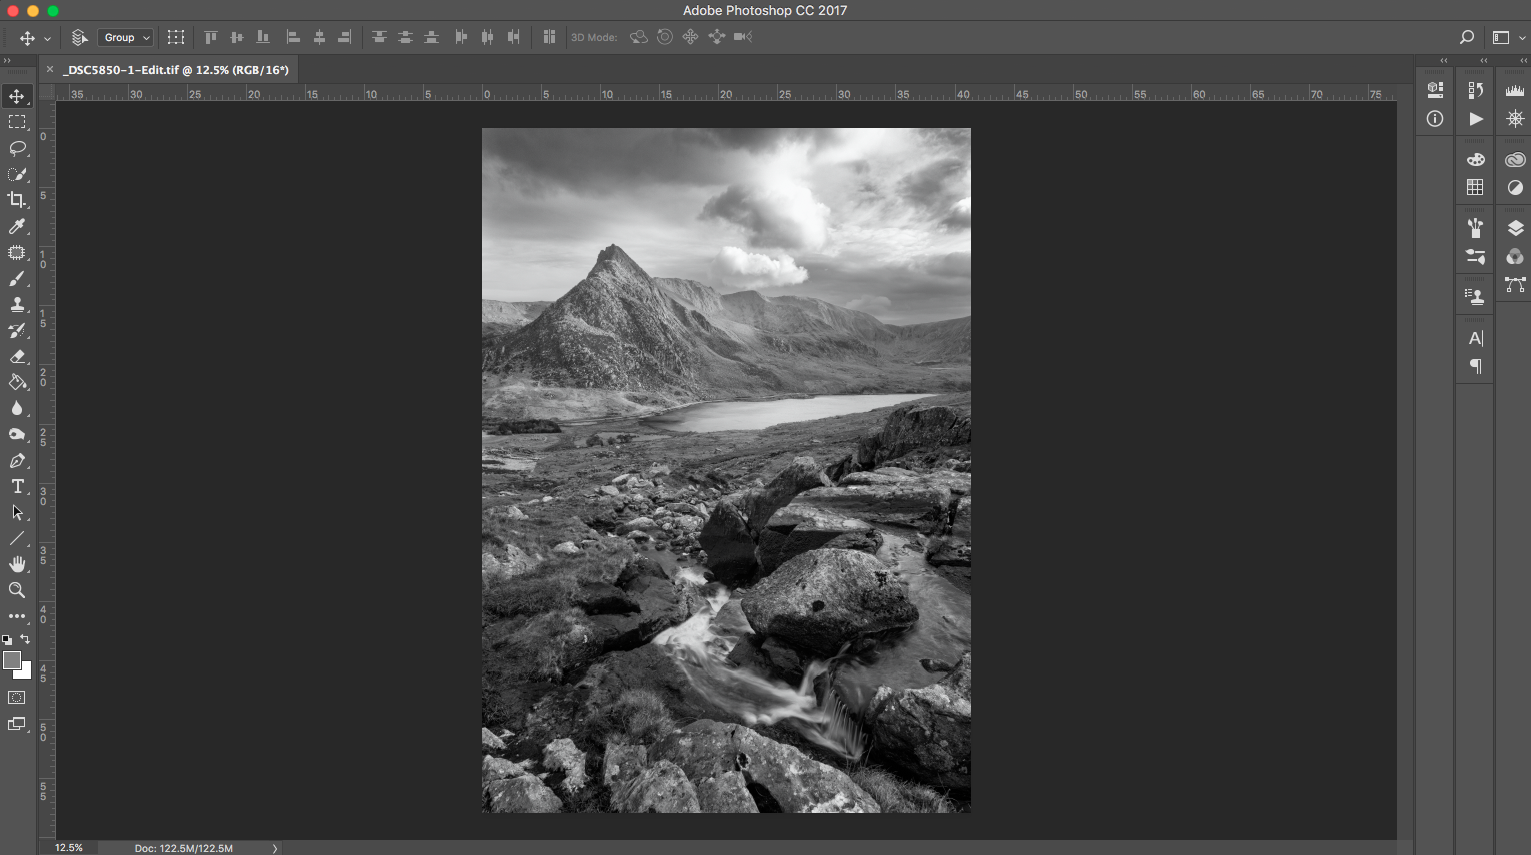Open the Histogram panel
Viewport: 1531px width, 855px height.
(1515, 90)
